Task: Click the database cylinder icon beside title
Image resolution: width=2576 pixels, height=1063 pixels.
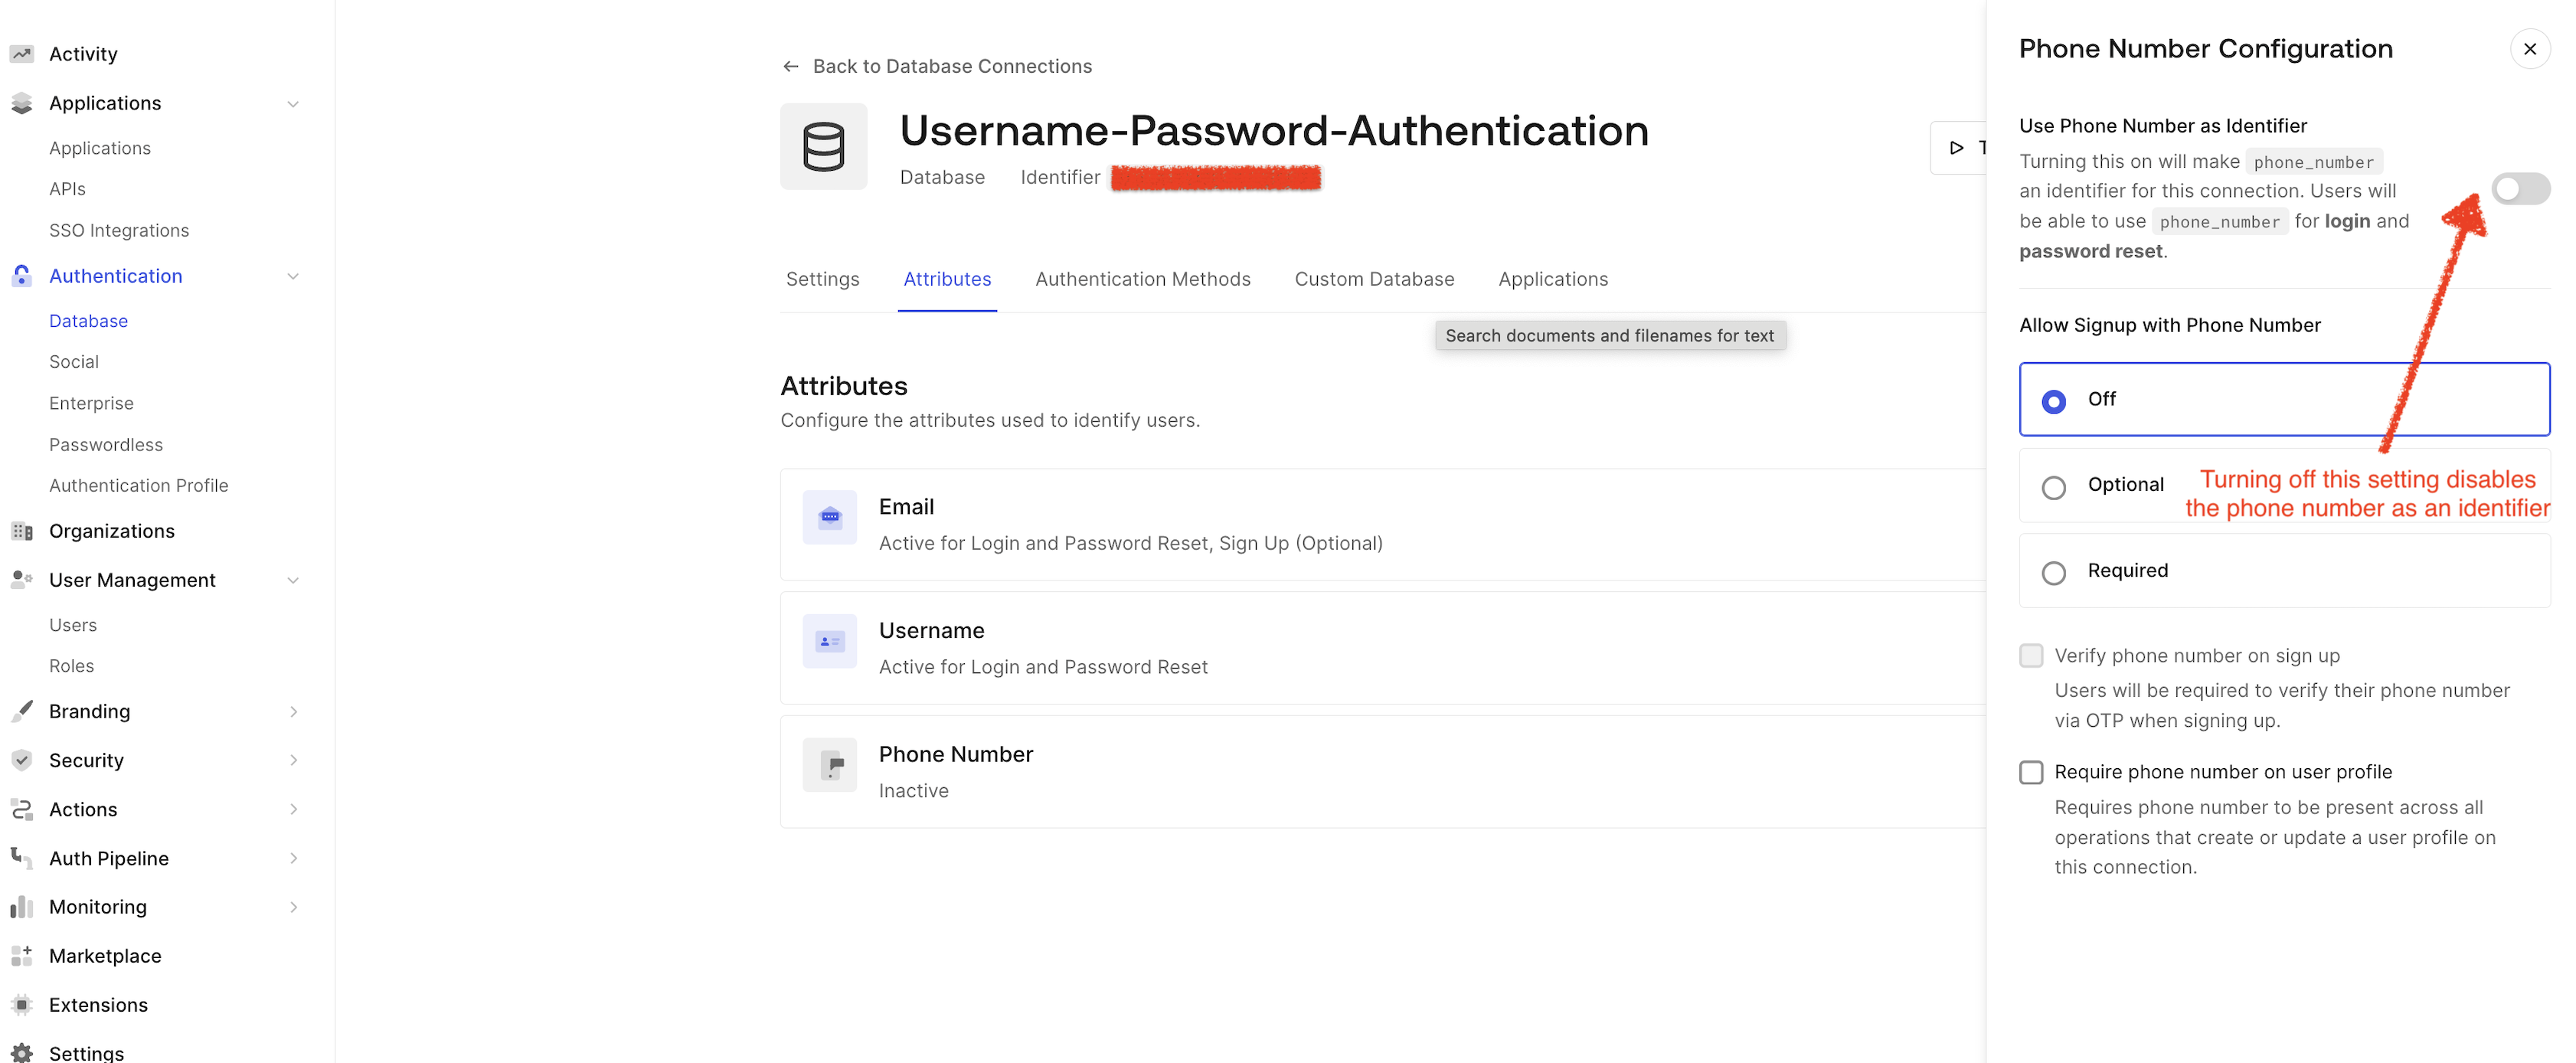Action: tap(824, 146)
